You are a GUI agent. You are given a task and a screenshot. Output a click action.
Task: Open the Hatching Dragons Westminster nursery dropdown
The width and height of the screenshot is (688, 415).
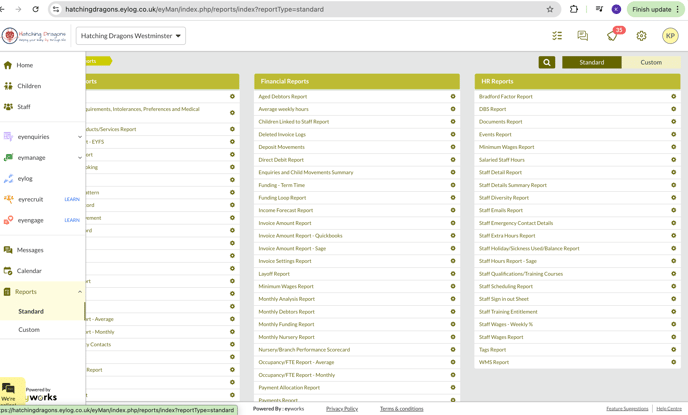coord(131,36)
